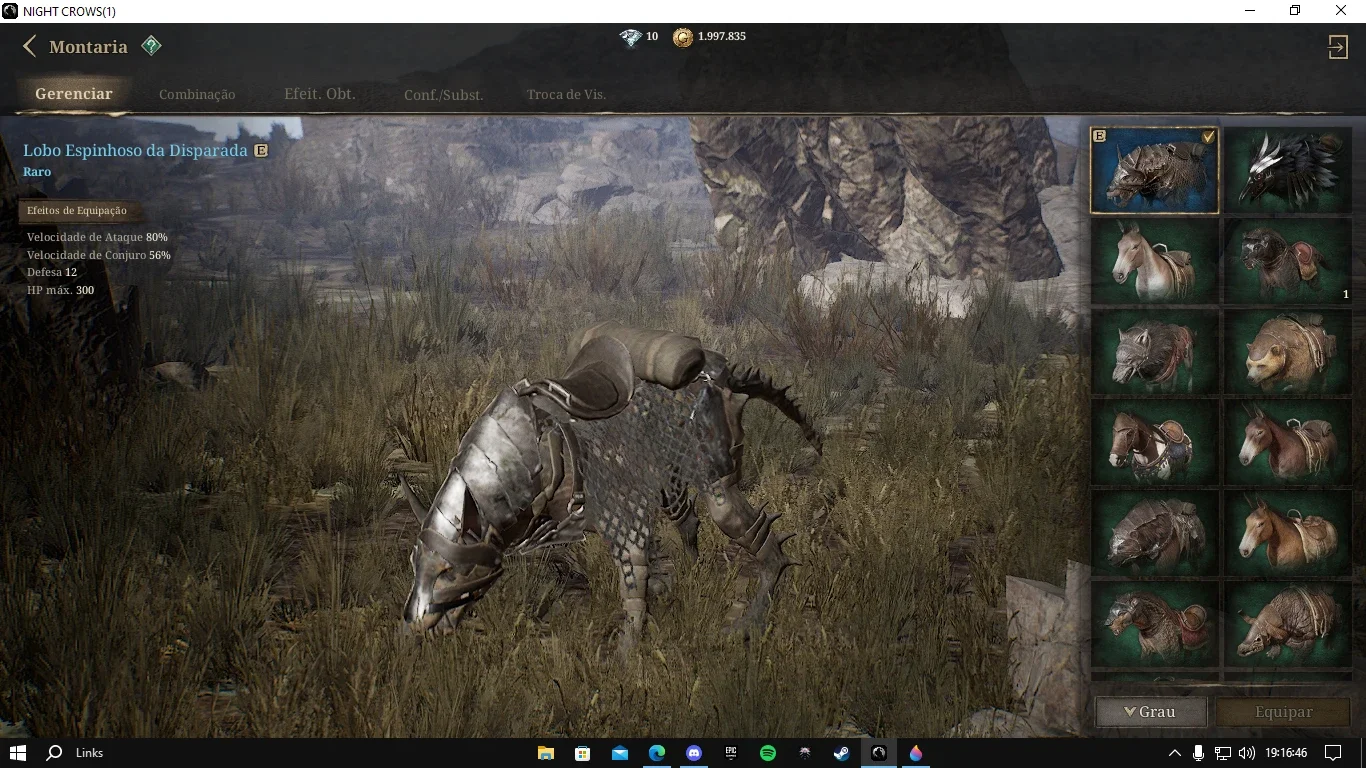Screen dimensions: 1366x768
Task: Click the HP máx. 300 stat
Action: click(x=61, y=290)
